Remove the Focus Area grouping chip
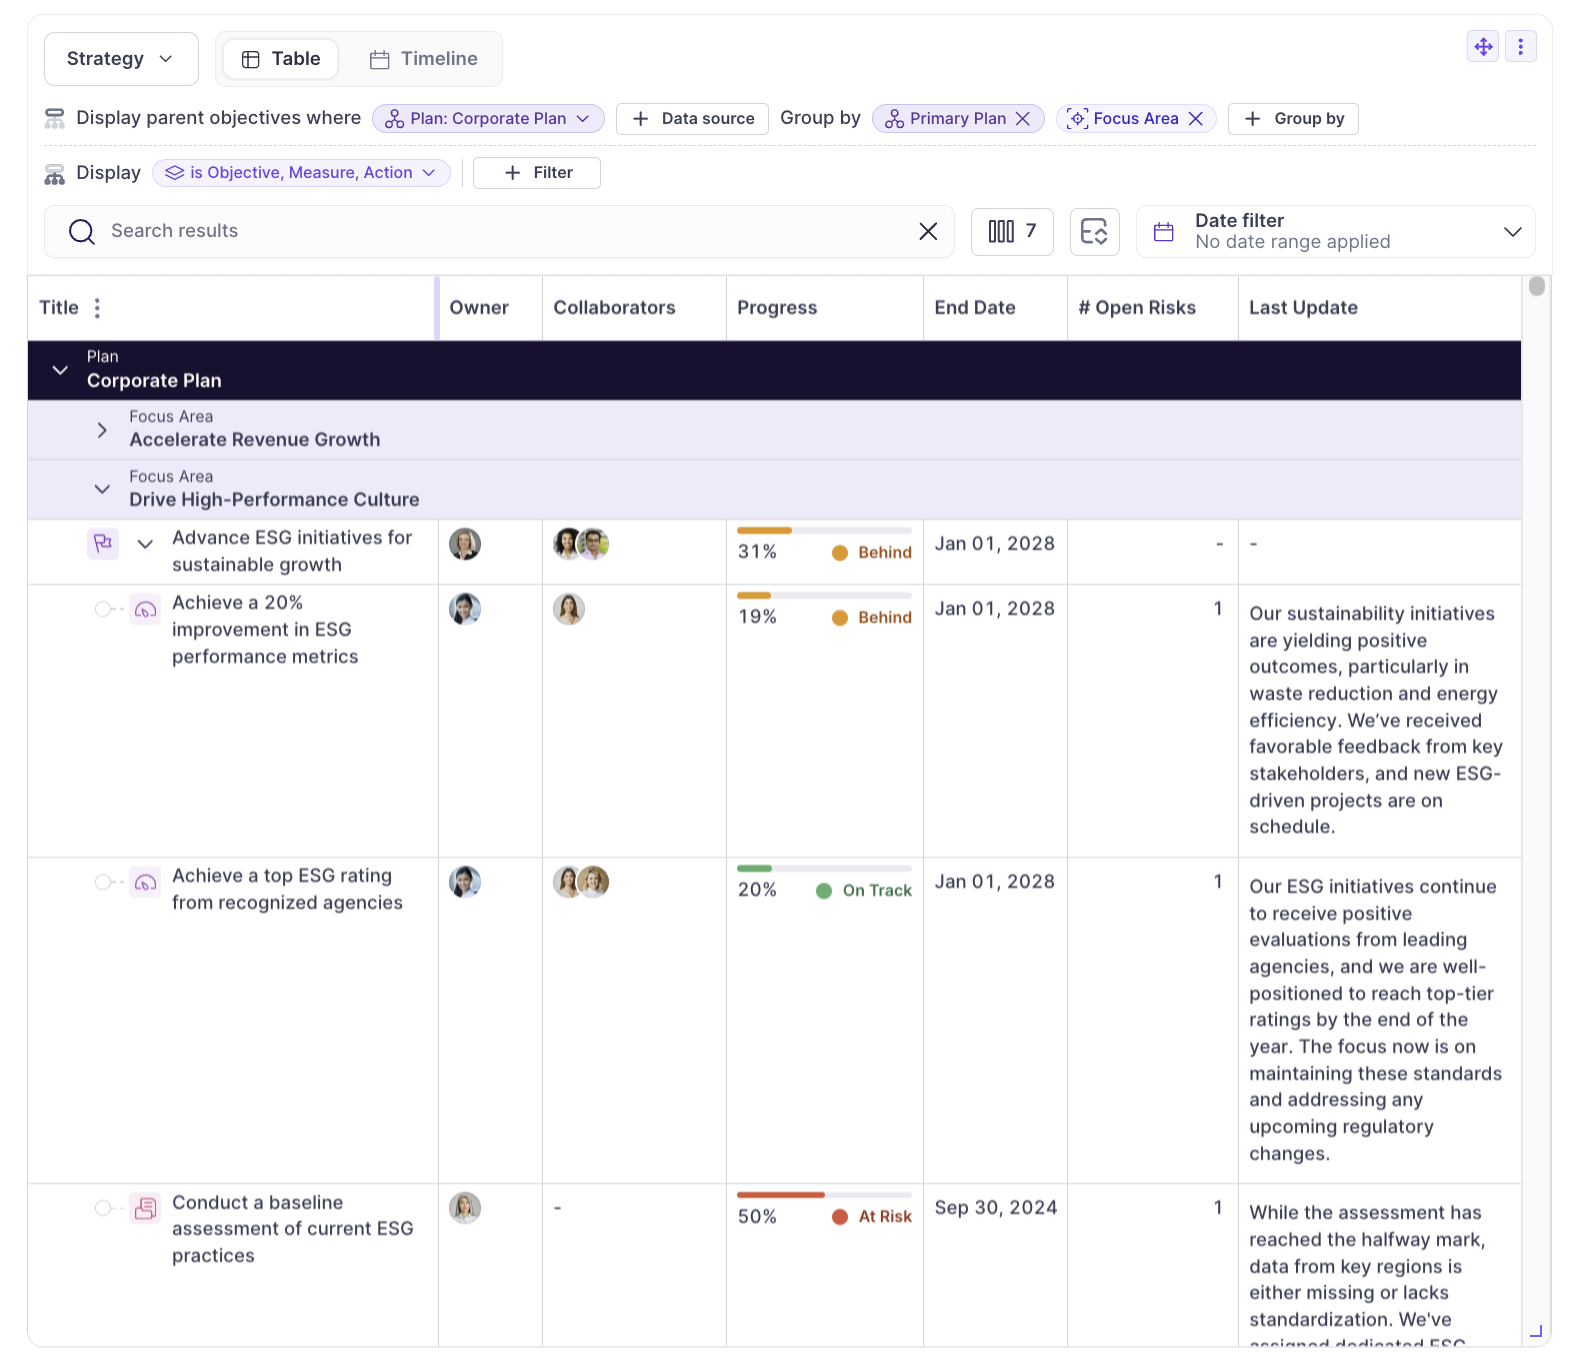This screenshot has height=1354, width=1584. click(x=1195, y=119)
